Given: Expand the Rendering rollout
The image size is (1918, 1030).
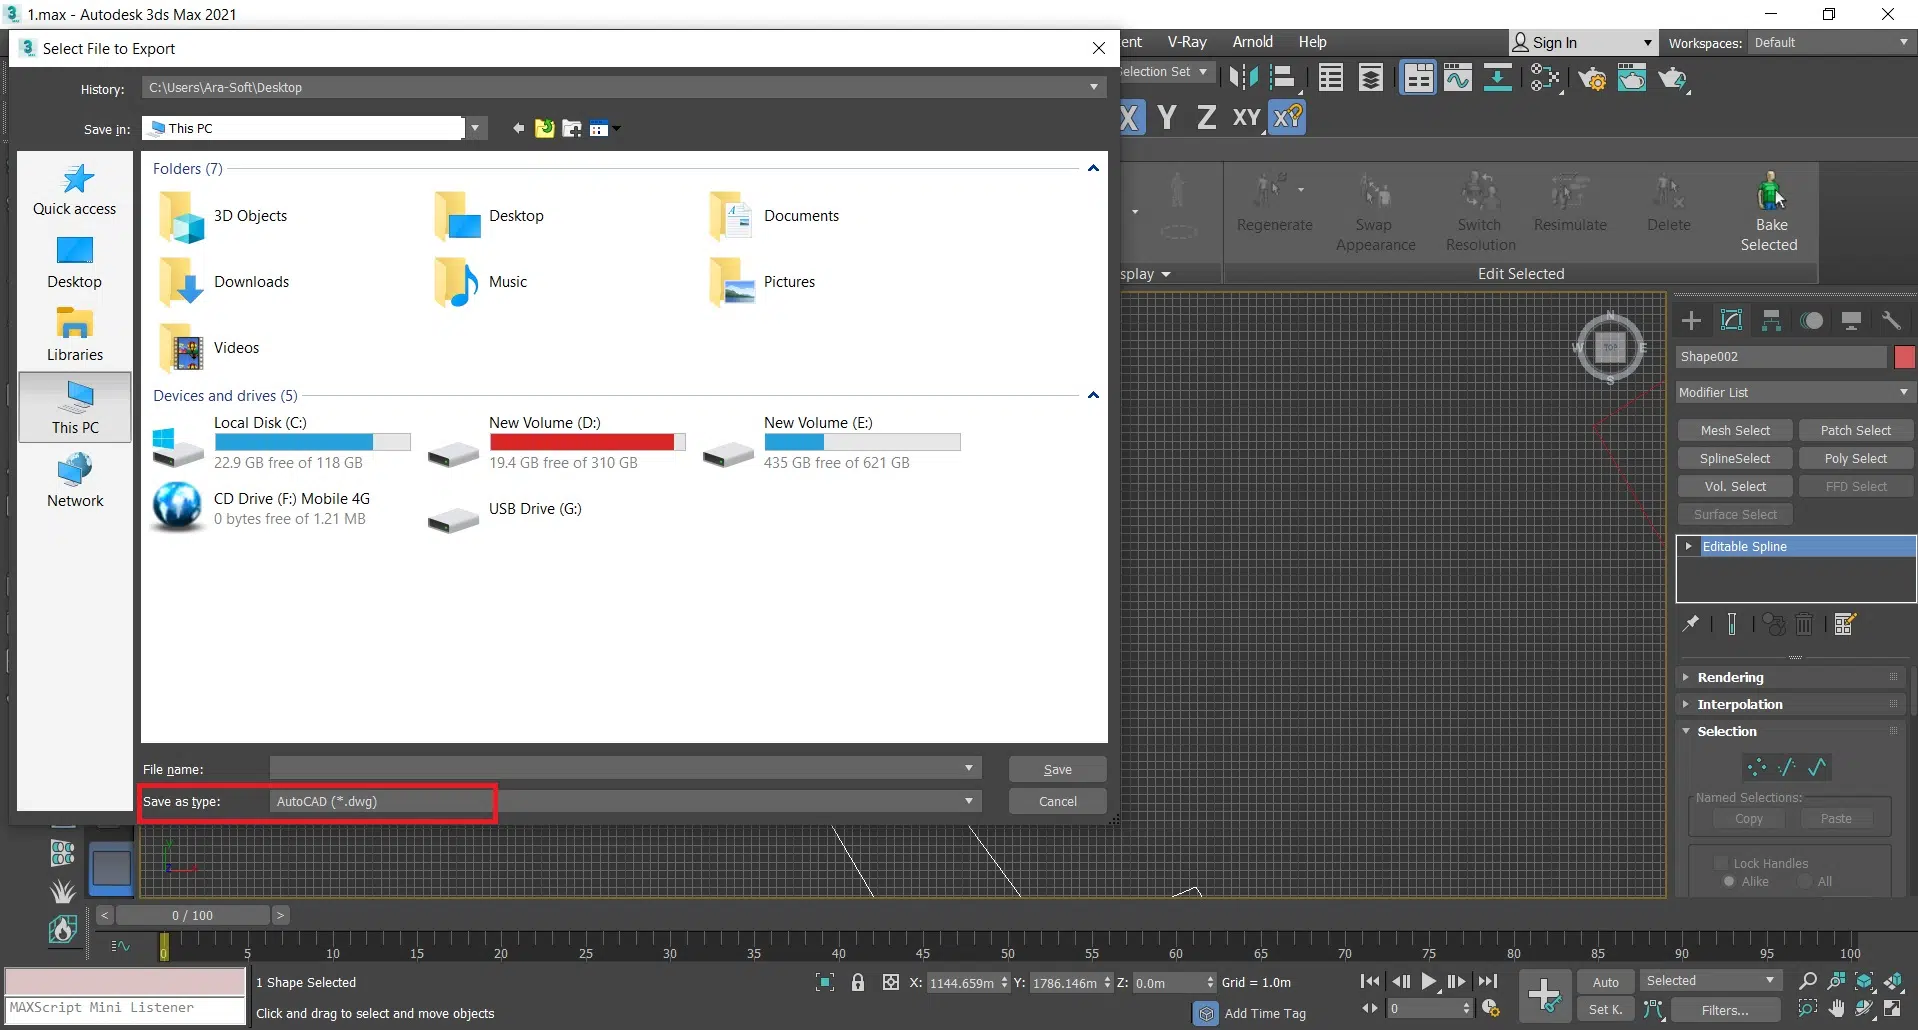Looking at the screenshot, I should [1731, 677].
